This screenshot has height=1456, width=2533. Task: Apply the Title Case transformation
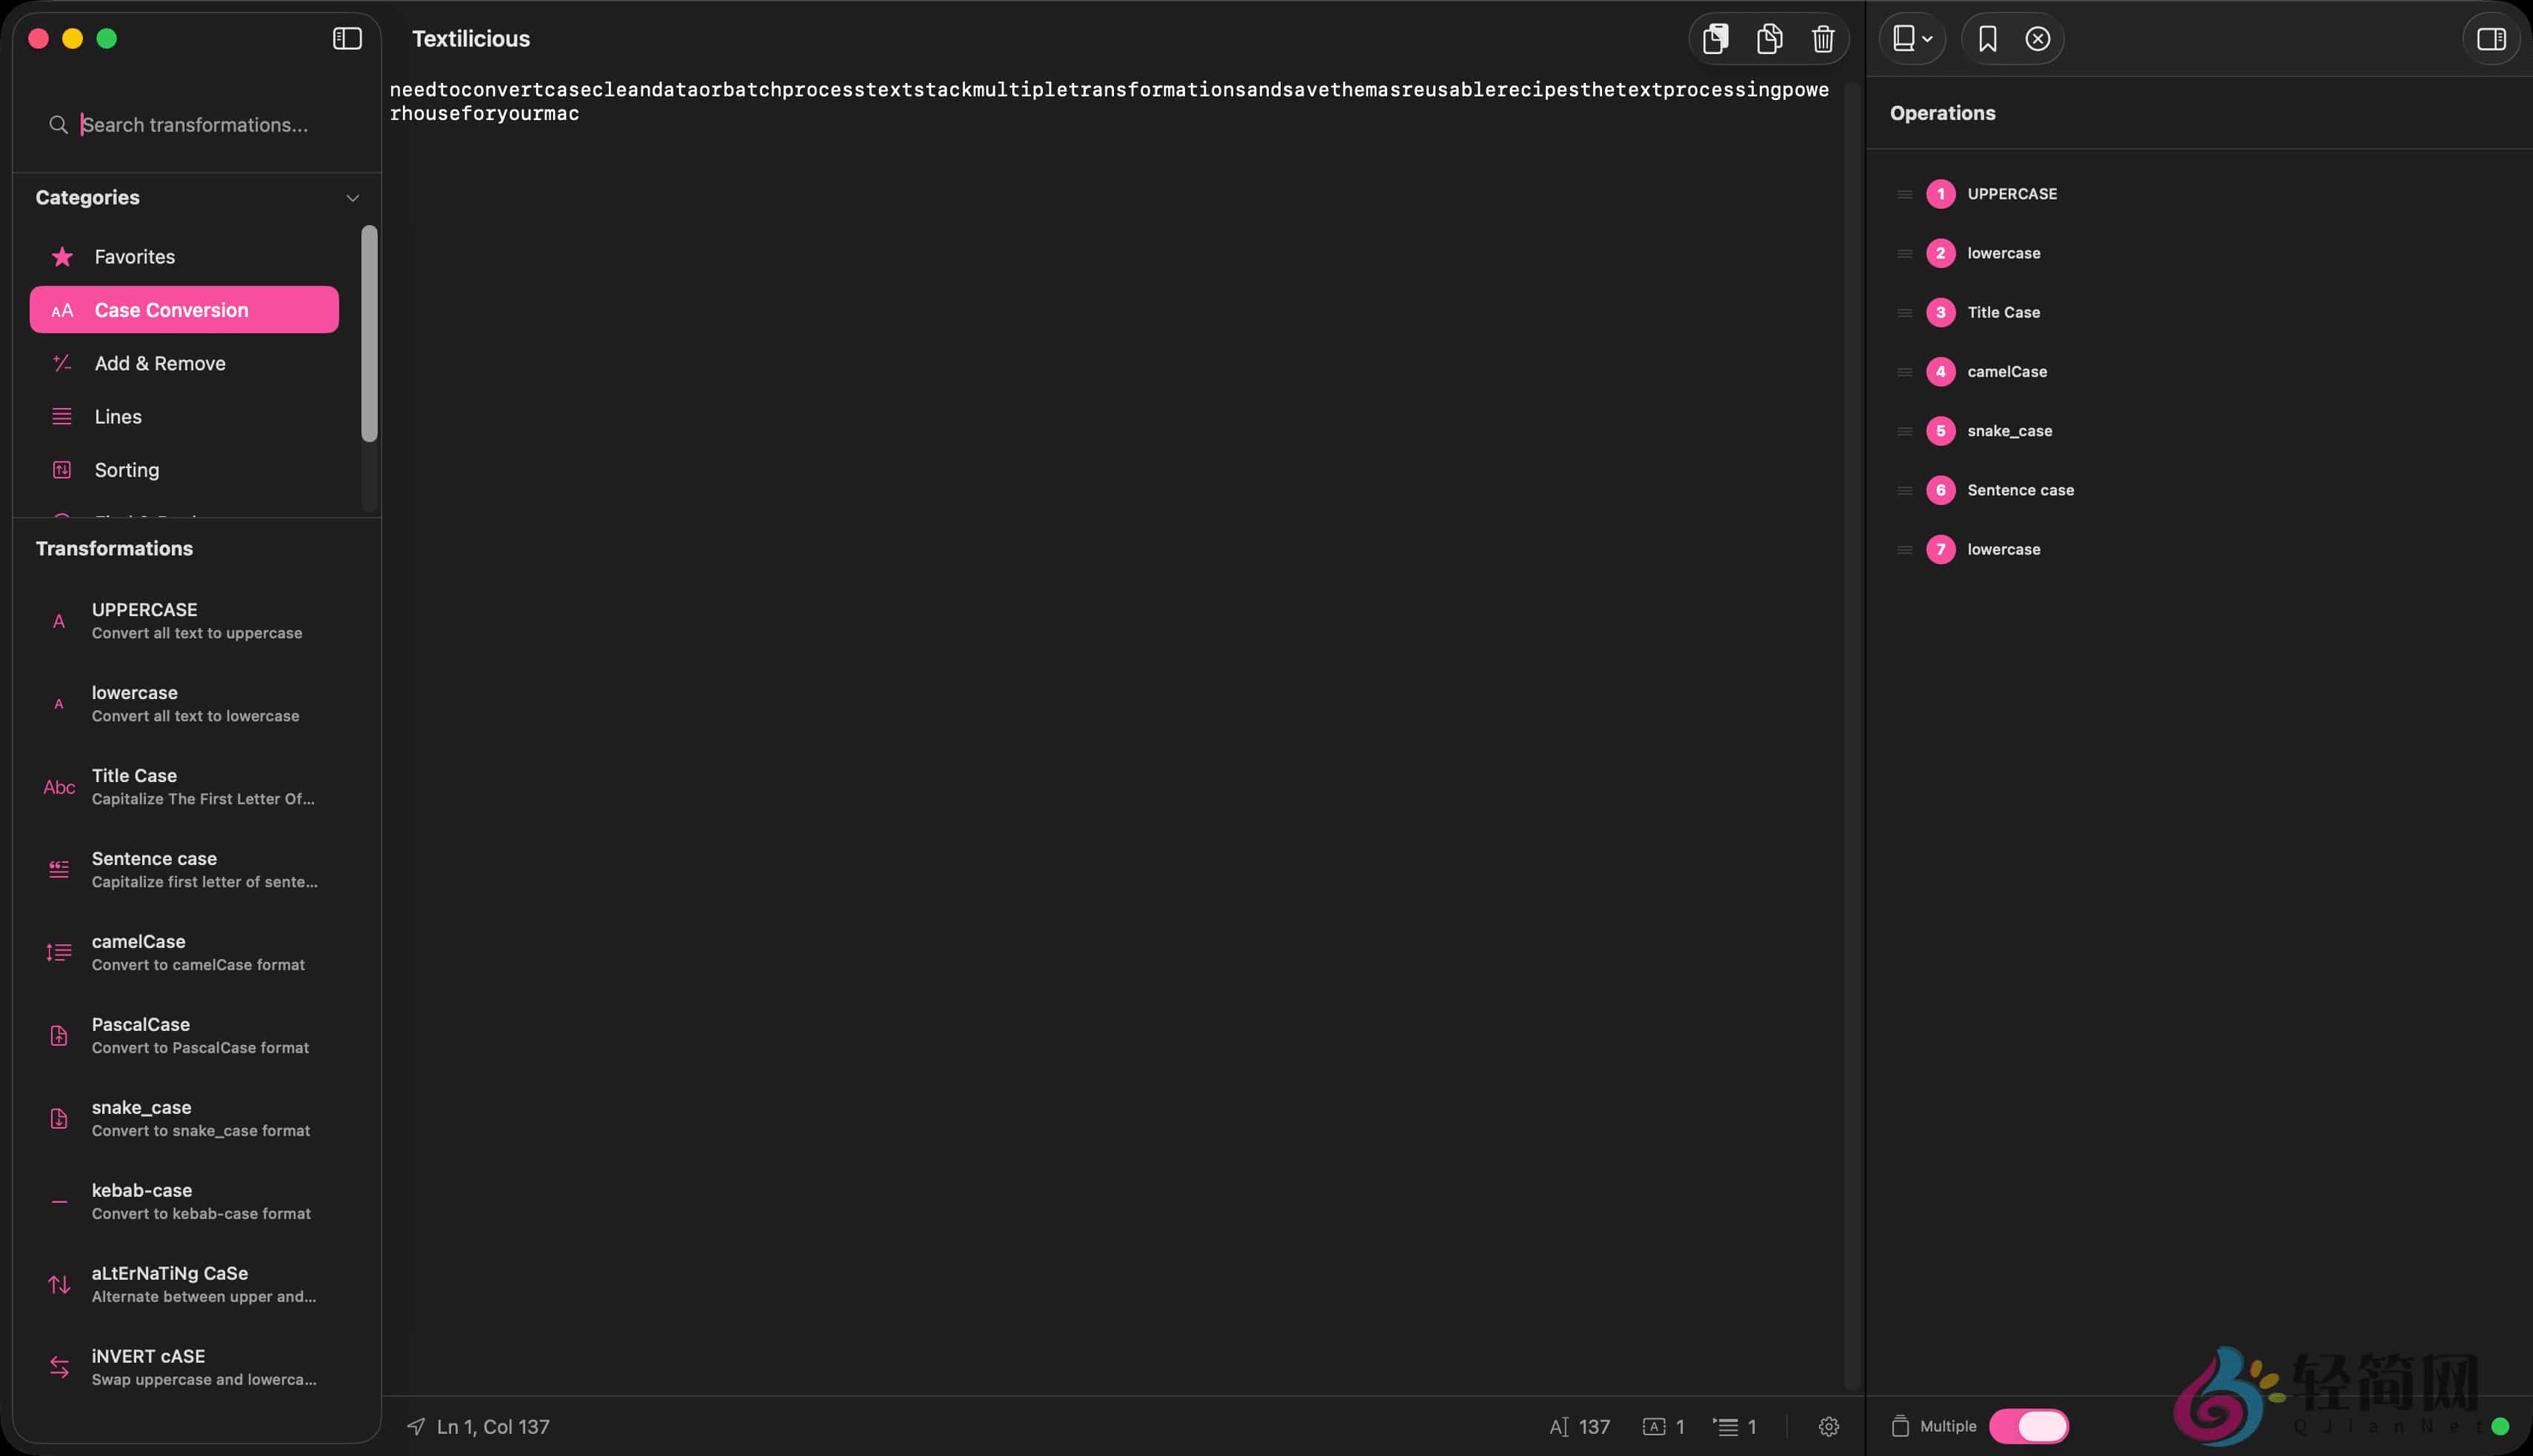coord(196,787)
